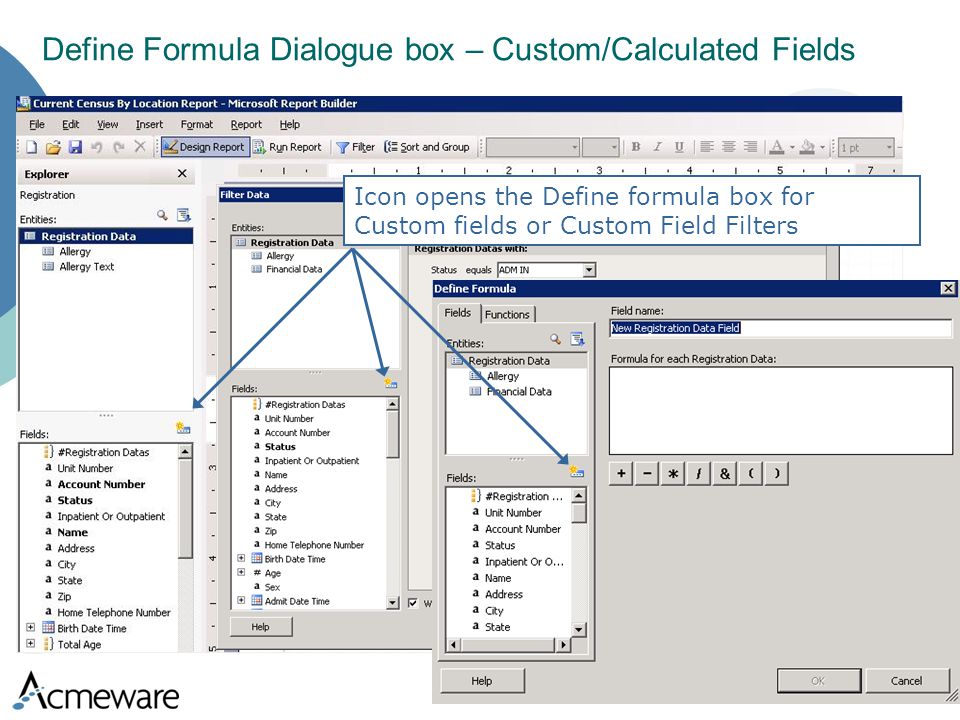This screenshot has width=960, height=720.
Task: Select Financial Data in Define Formula
Action: [x=519, y=392]
